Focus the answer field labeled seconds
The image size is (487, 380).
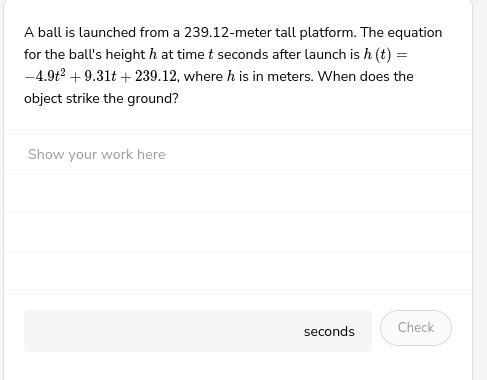(198, 331)
